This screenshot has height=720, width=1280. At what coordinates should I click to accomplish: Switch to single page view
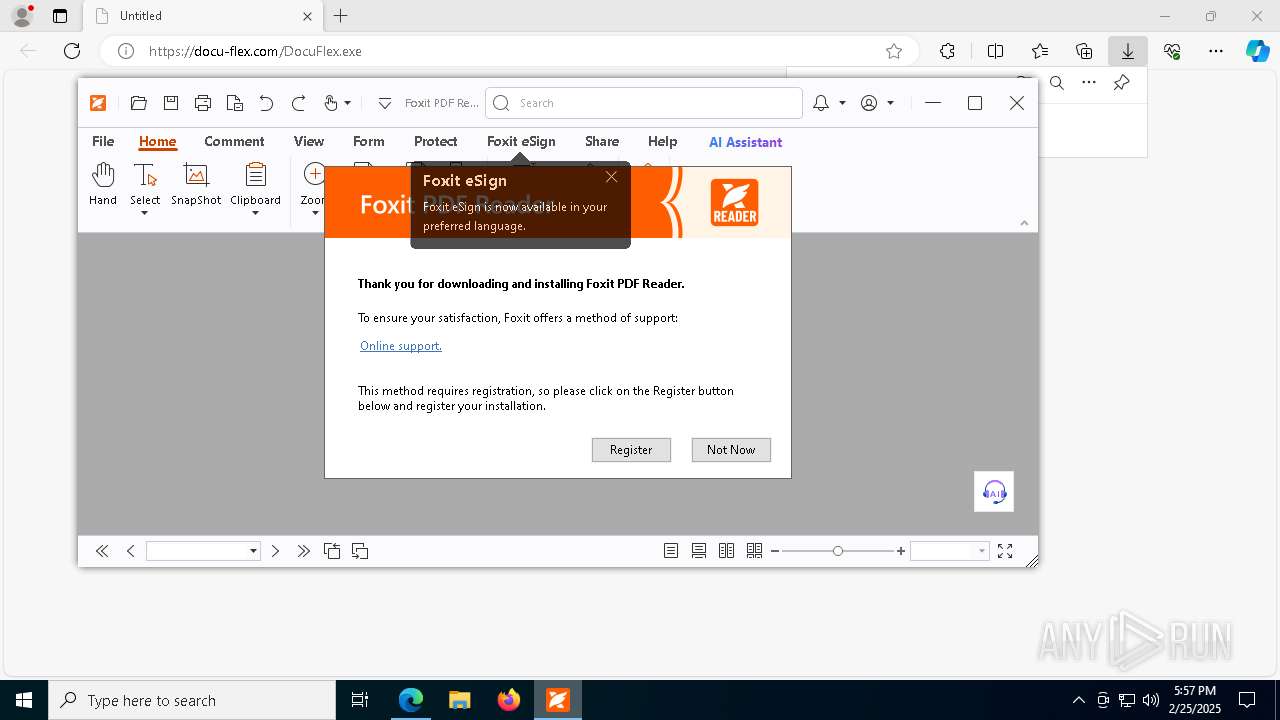[671, 551]
